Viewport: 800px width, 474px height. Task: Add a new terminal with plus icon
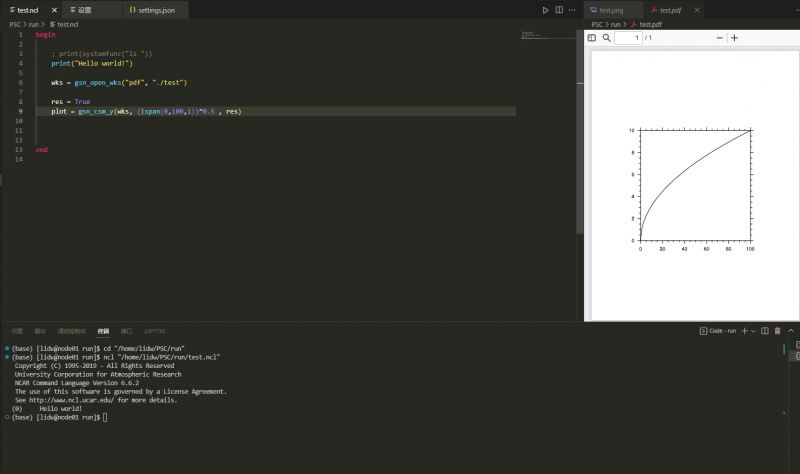743,330
